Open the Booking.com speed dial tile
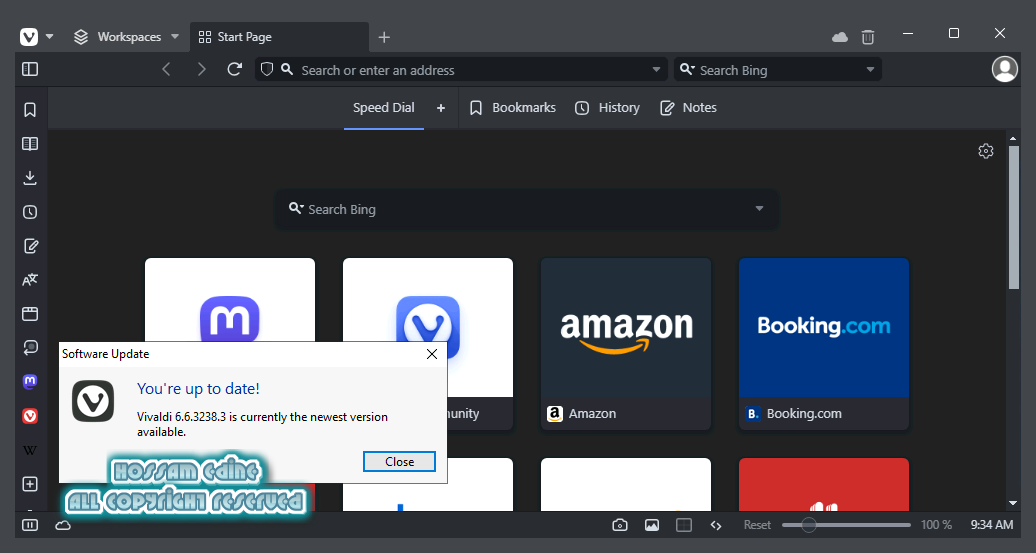Image resolution: width=1036 pixels, height=553 pixels. click(824, 344)
